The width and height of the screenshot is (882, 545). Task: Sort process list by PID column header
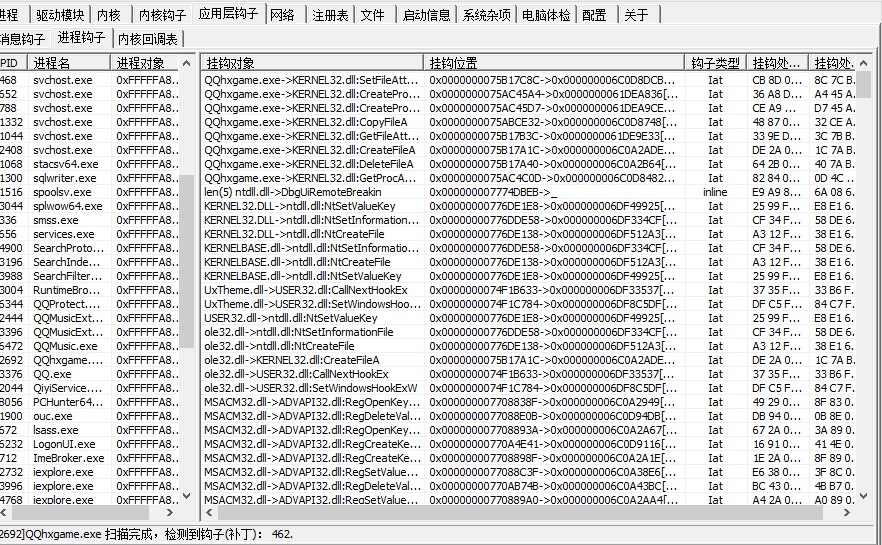tap(14, 62)
